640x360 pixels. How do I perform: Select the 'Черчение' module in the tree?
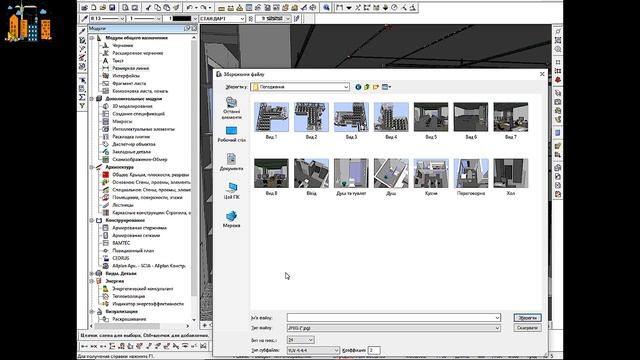122,45
